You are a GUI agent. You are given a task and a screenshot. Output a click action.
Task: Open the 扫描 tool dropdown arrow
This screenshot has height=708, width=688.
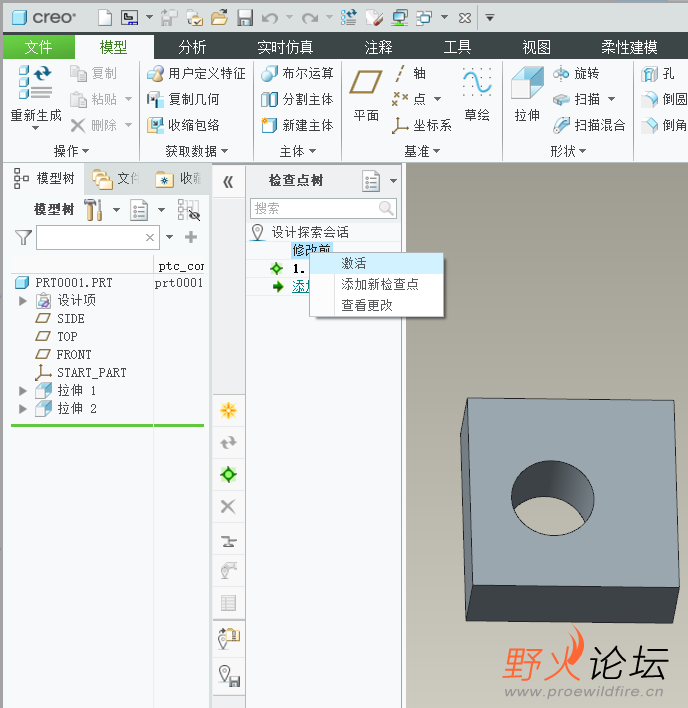click(611, 99)
